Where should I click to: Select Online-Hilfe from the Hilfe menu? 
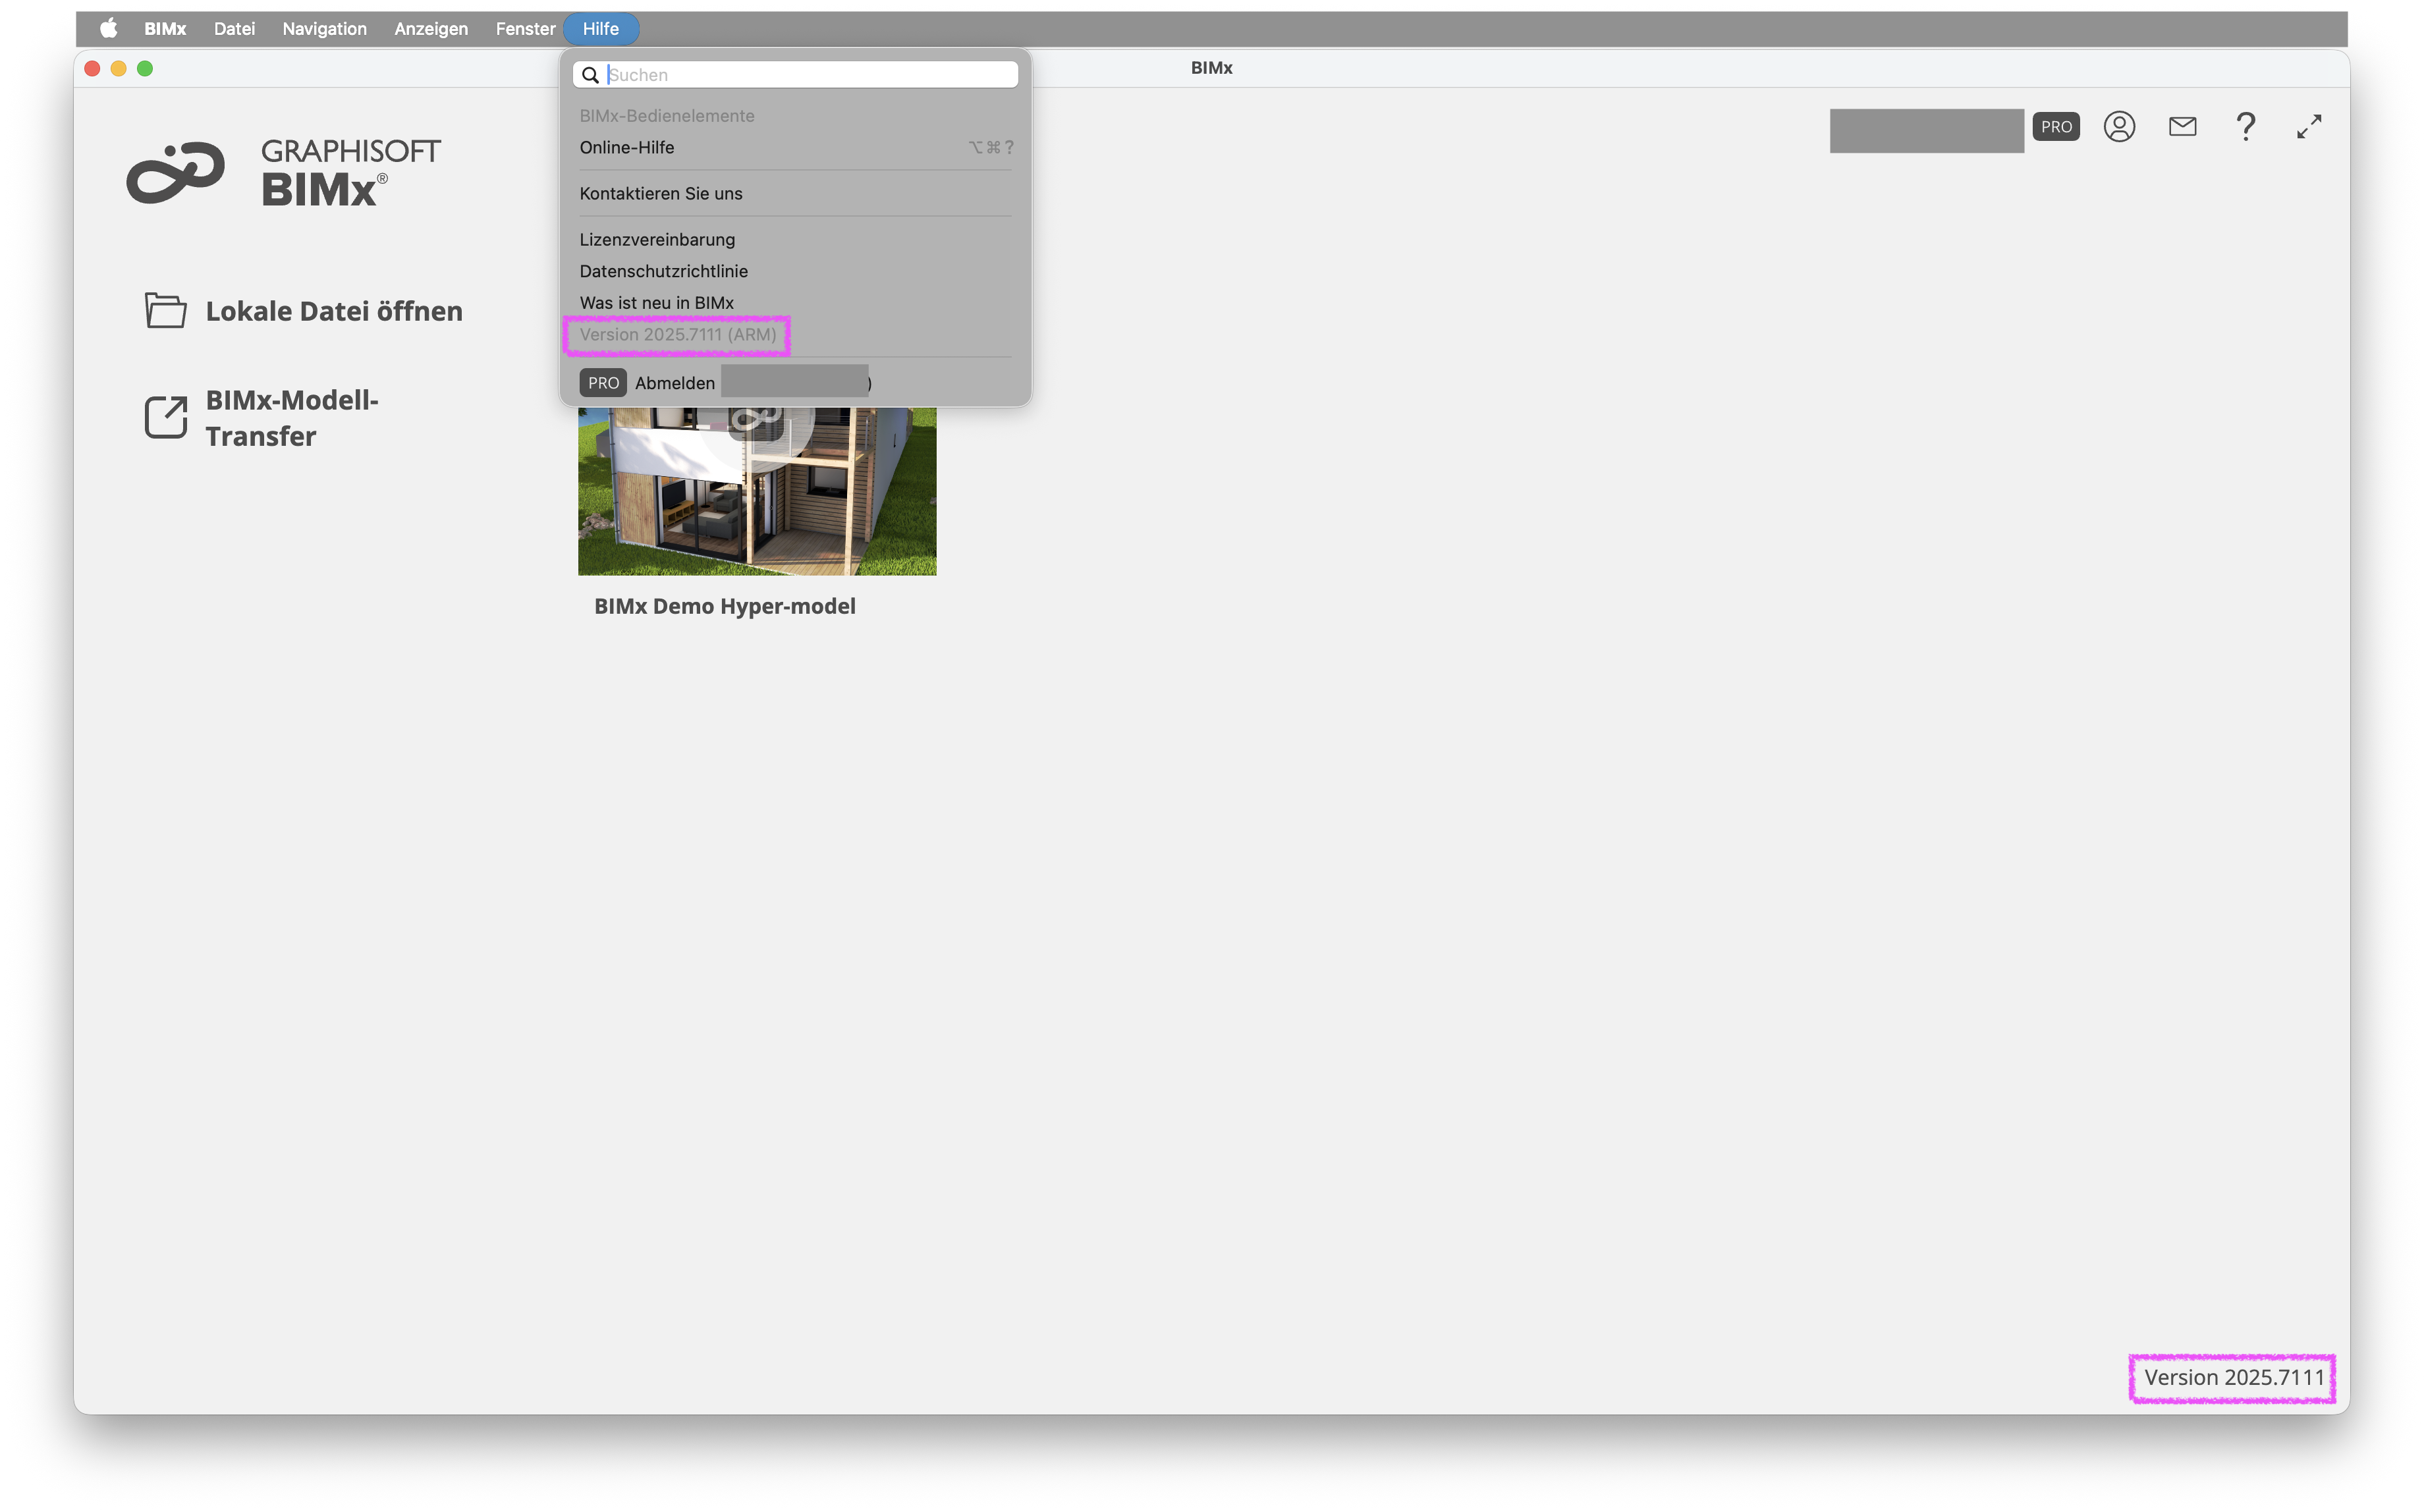[x=795, y=147]
